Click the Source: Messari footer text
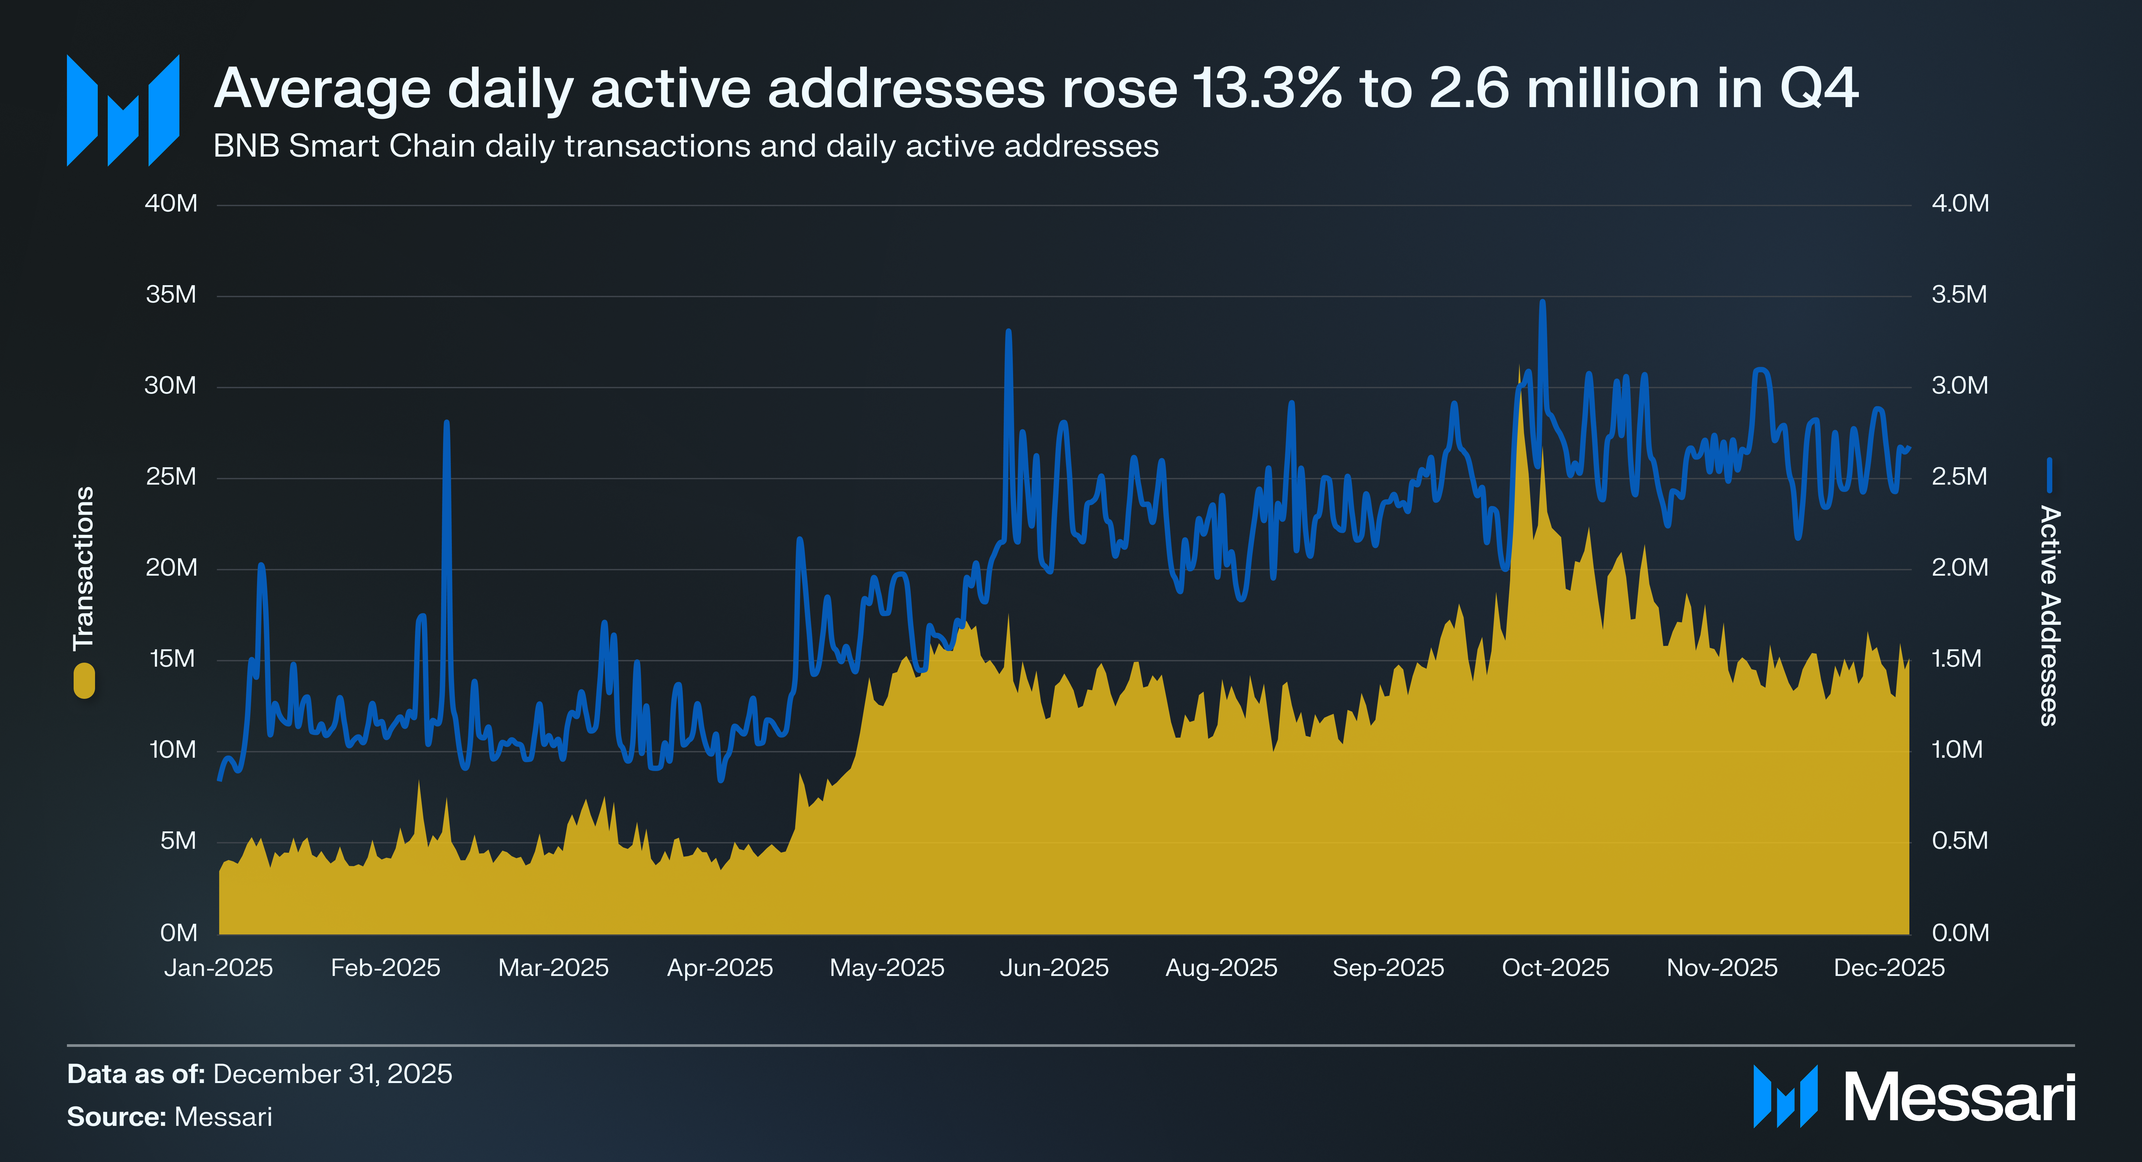2142x1162 pixels. click(170, 1117)
